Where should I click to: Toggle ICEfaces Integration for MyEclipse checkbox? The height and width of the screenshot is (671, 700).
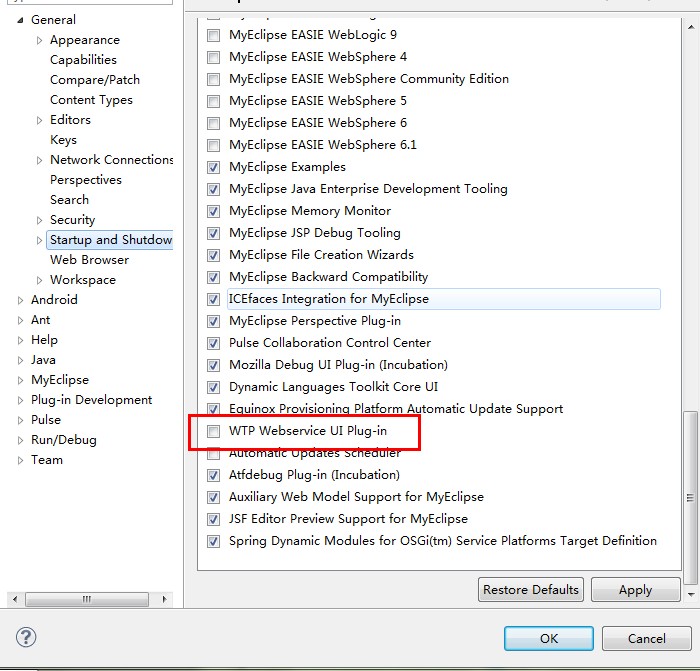coord(213,299)
